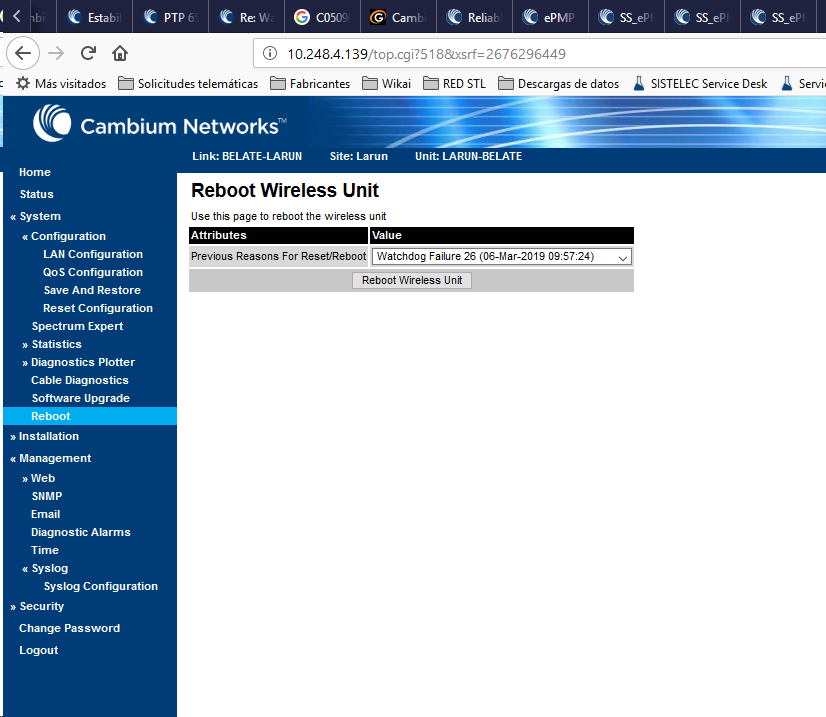Click the site information icon in address bar

tap(270, 54)
